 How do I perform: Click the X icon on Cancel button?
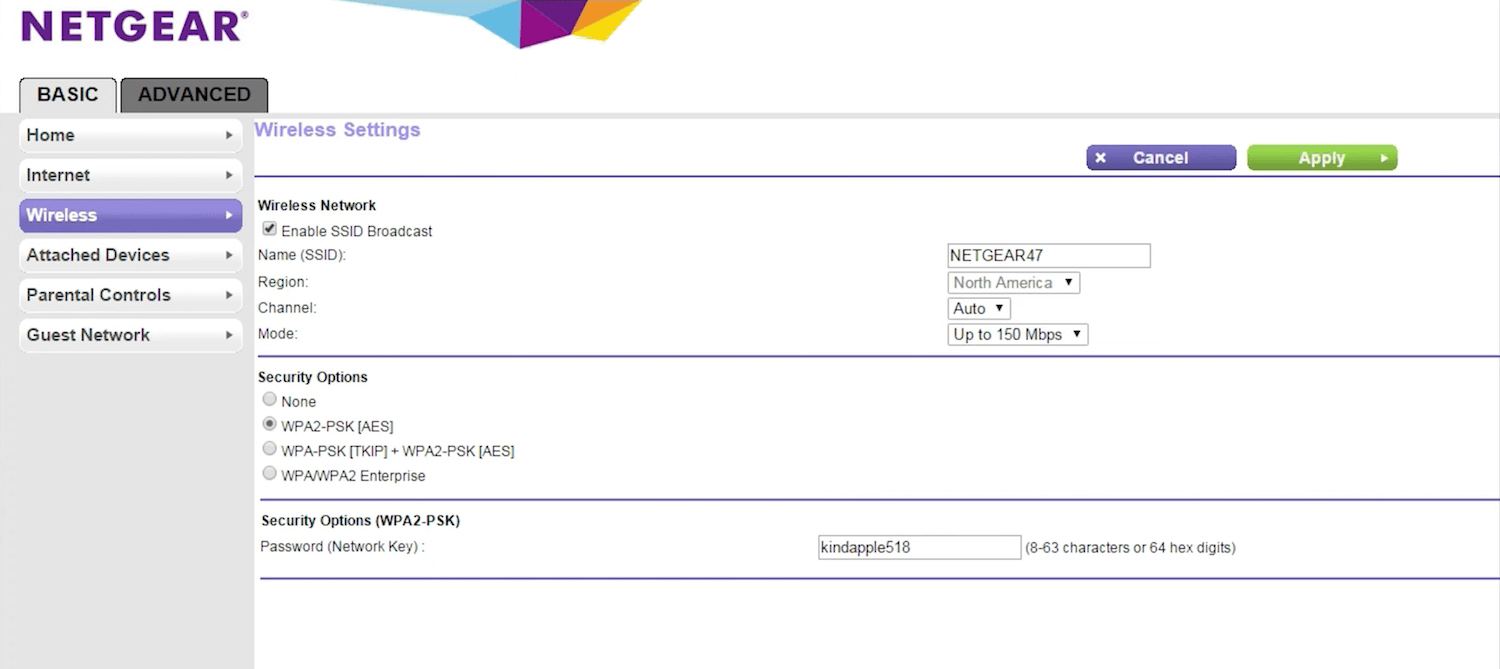tap(1101, 158)
